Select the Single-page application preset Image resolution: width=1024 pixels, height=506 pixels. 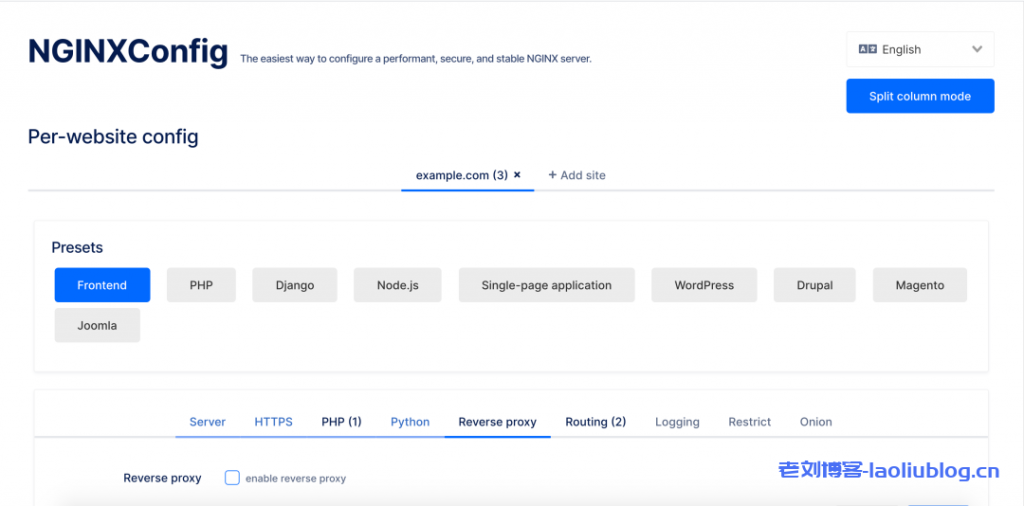click(547, 285)
